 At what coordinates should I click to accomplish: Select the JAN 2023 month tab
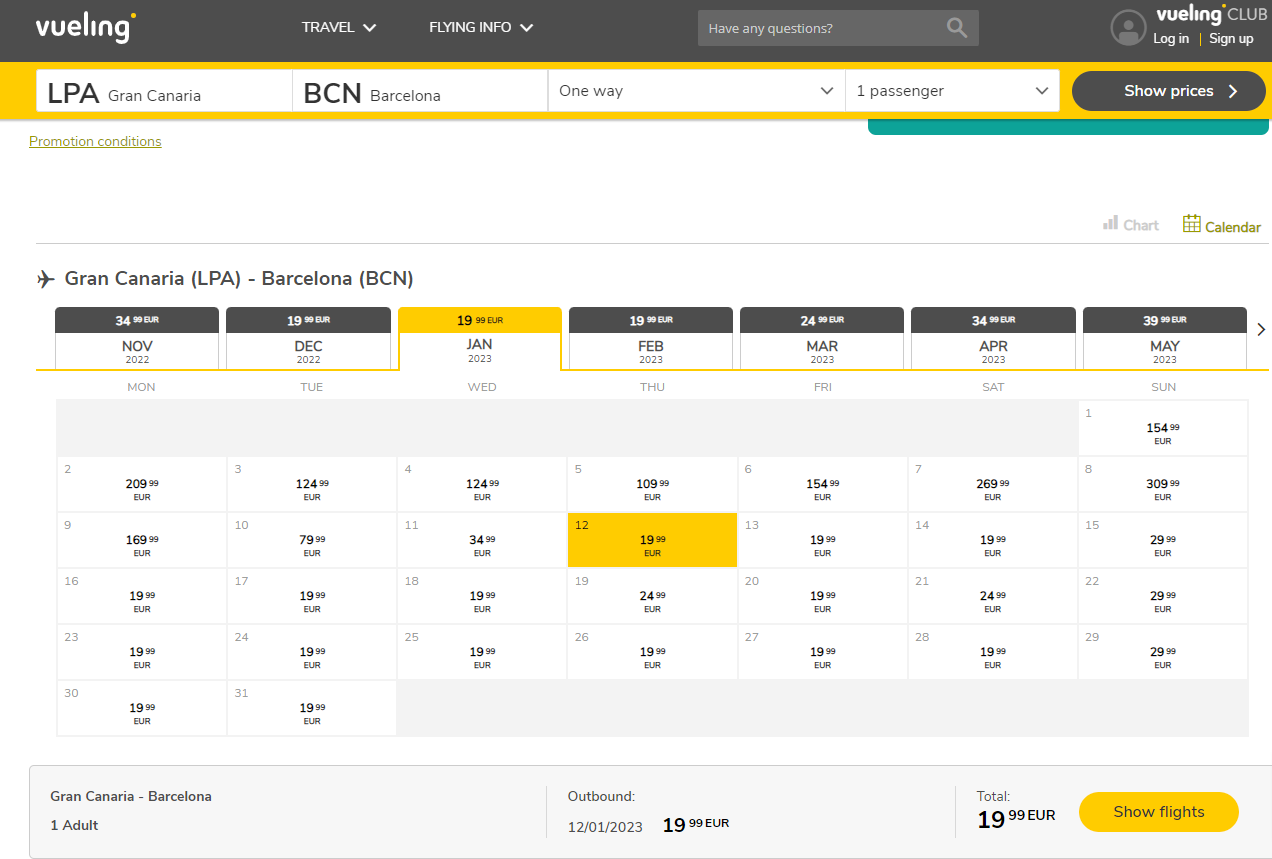480,338
